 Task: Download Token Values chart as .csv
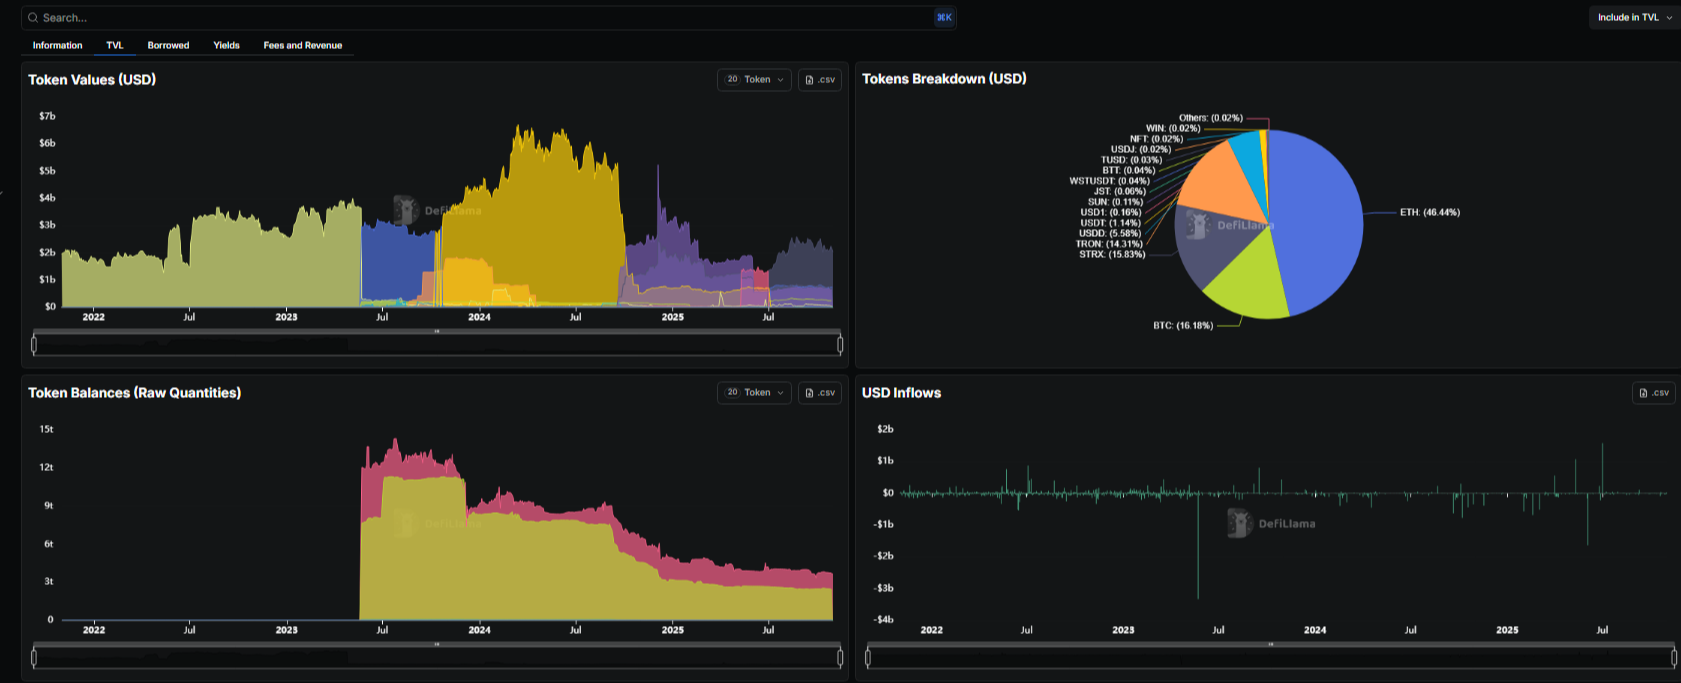click(819, 80)
